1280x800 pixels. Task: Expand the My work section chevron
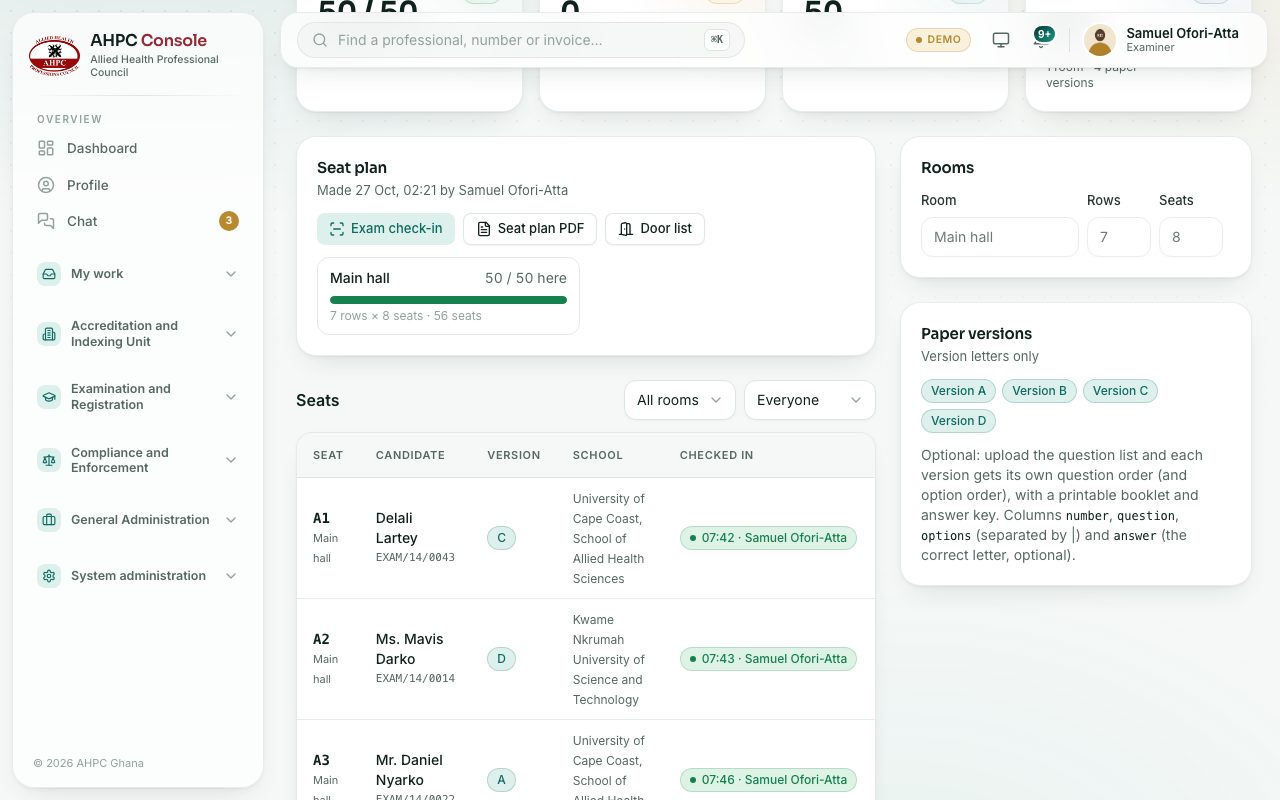231,274
